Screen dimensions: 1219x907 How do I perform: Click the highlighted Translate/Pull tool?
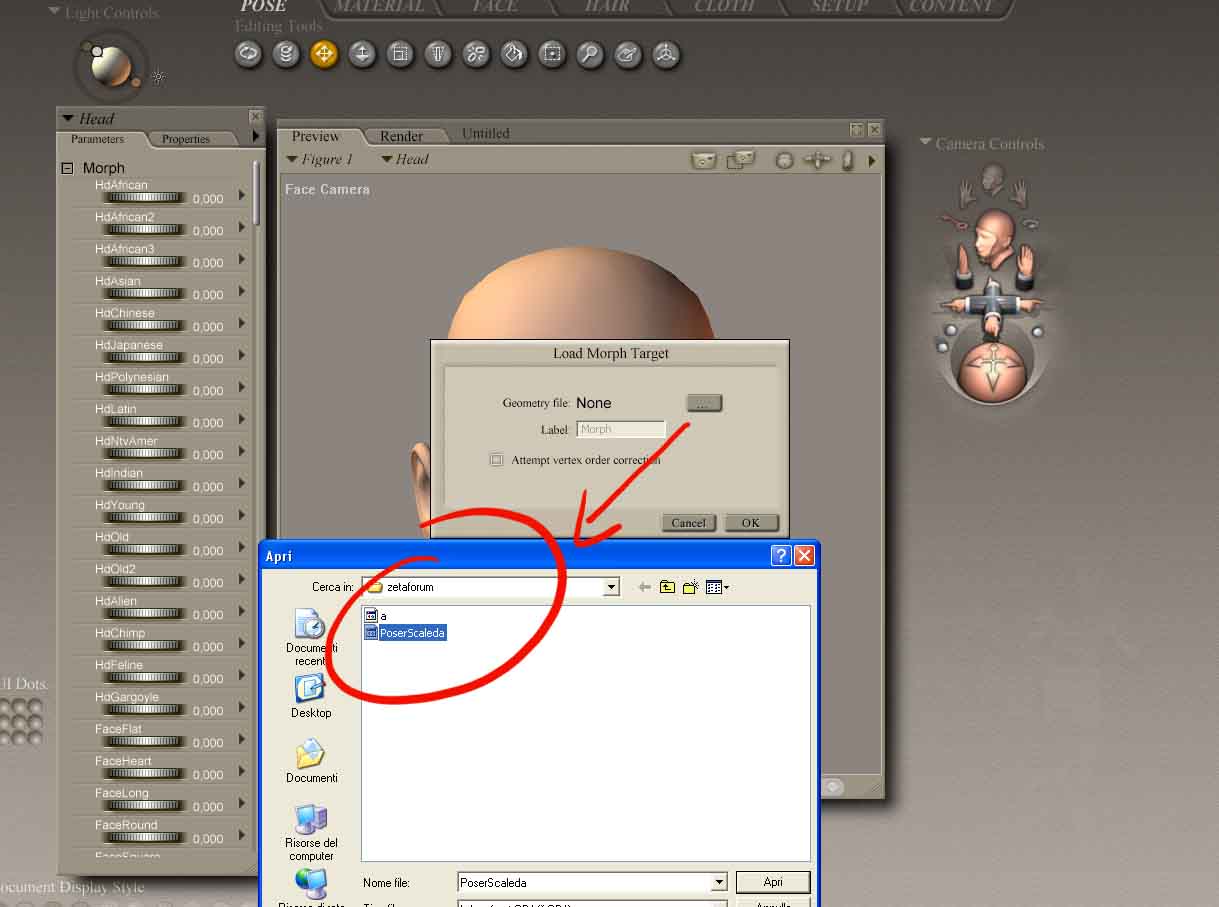324,54
